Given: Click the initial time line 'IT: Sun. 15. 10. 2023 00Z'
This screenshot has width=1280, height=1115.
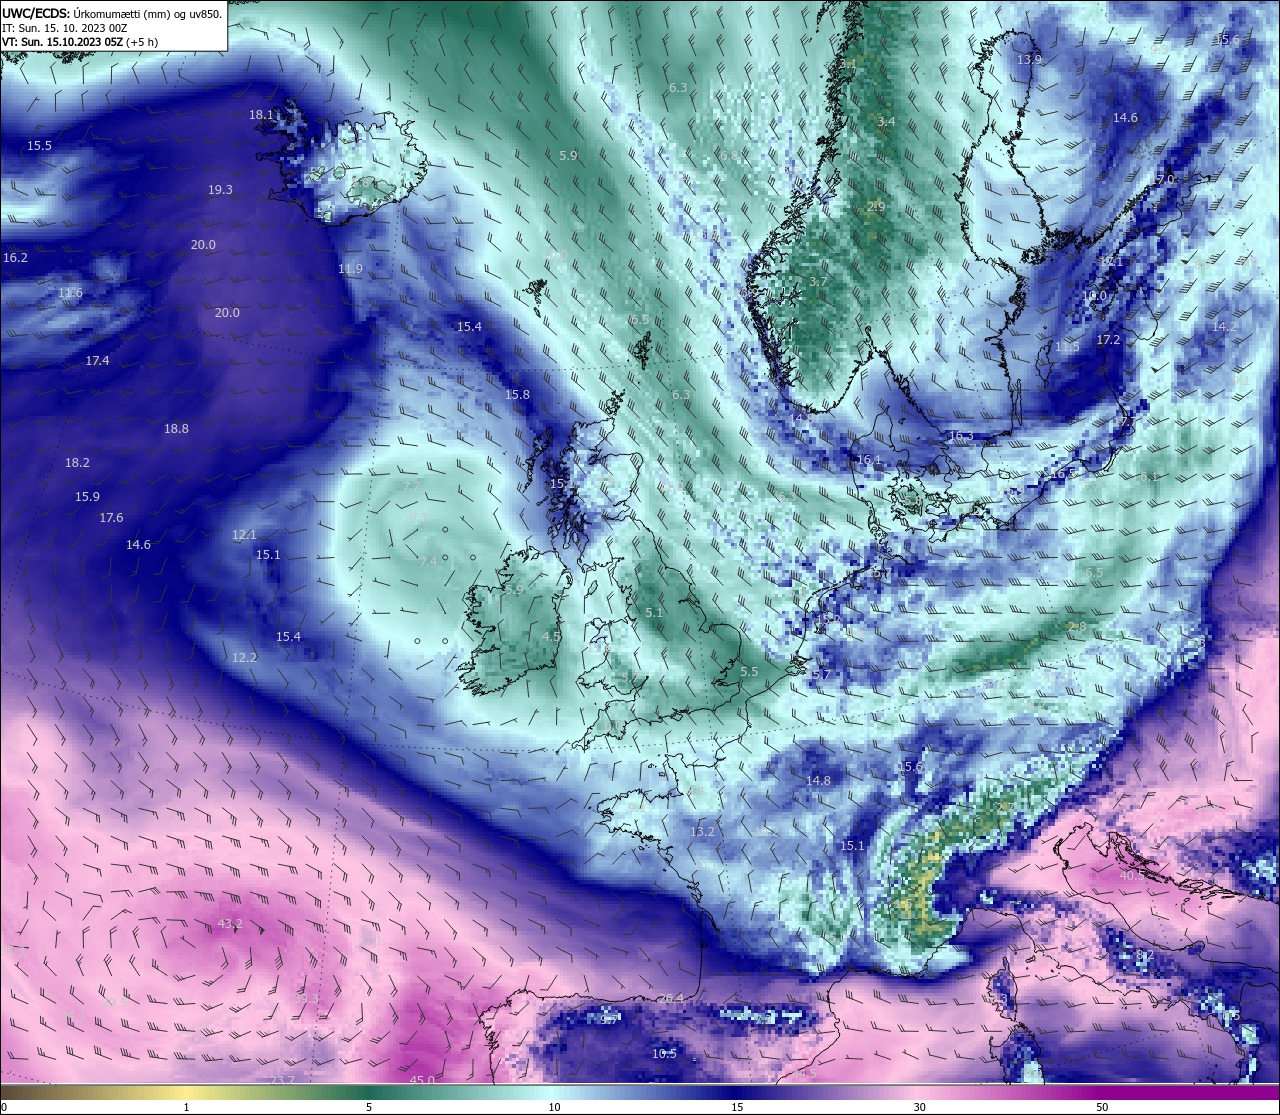Looking at the screenshot, I should click(64, 28).
